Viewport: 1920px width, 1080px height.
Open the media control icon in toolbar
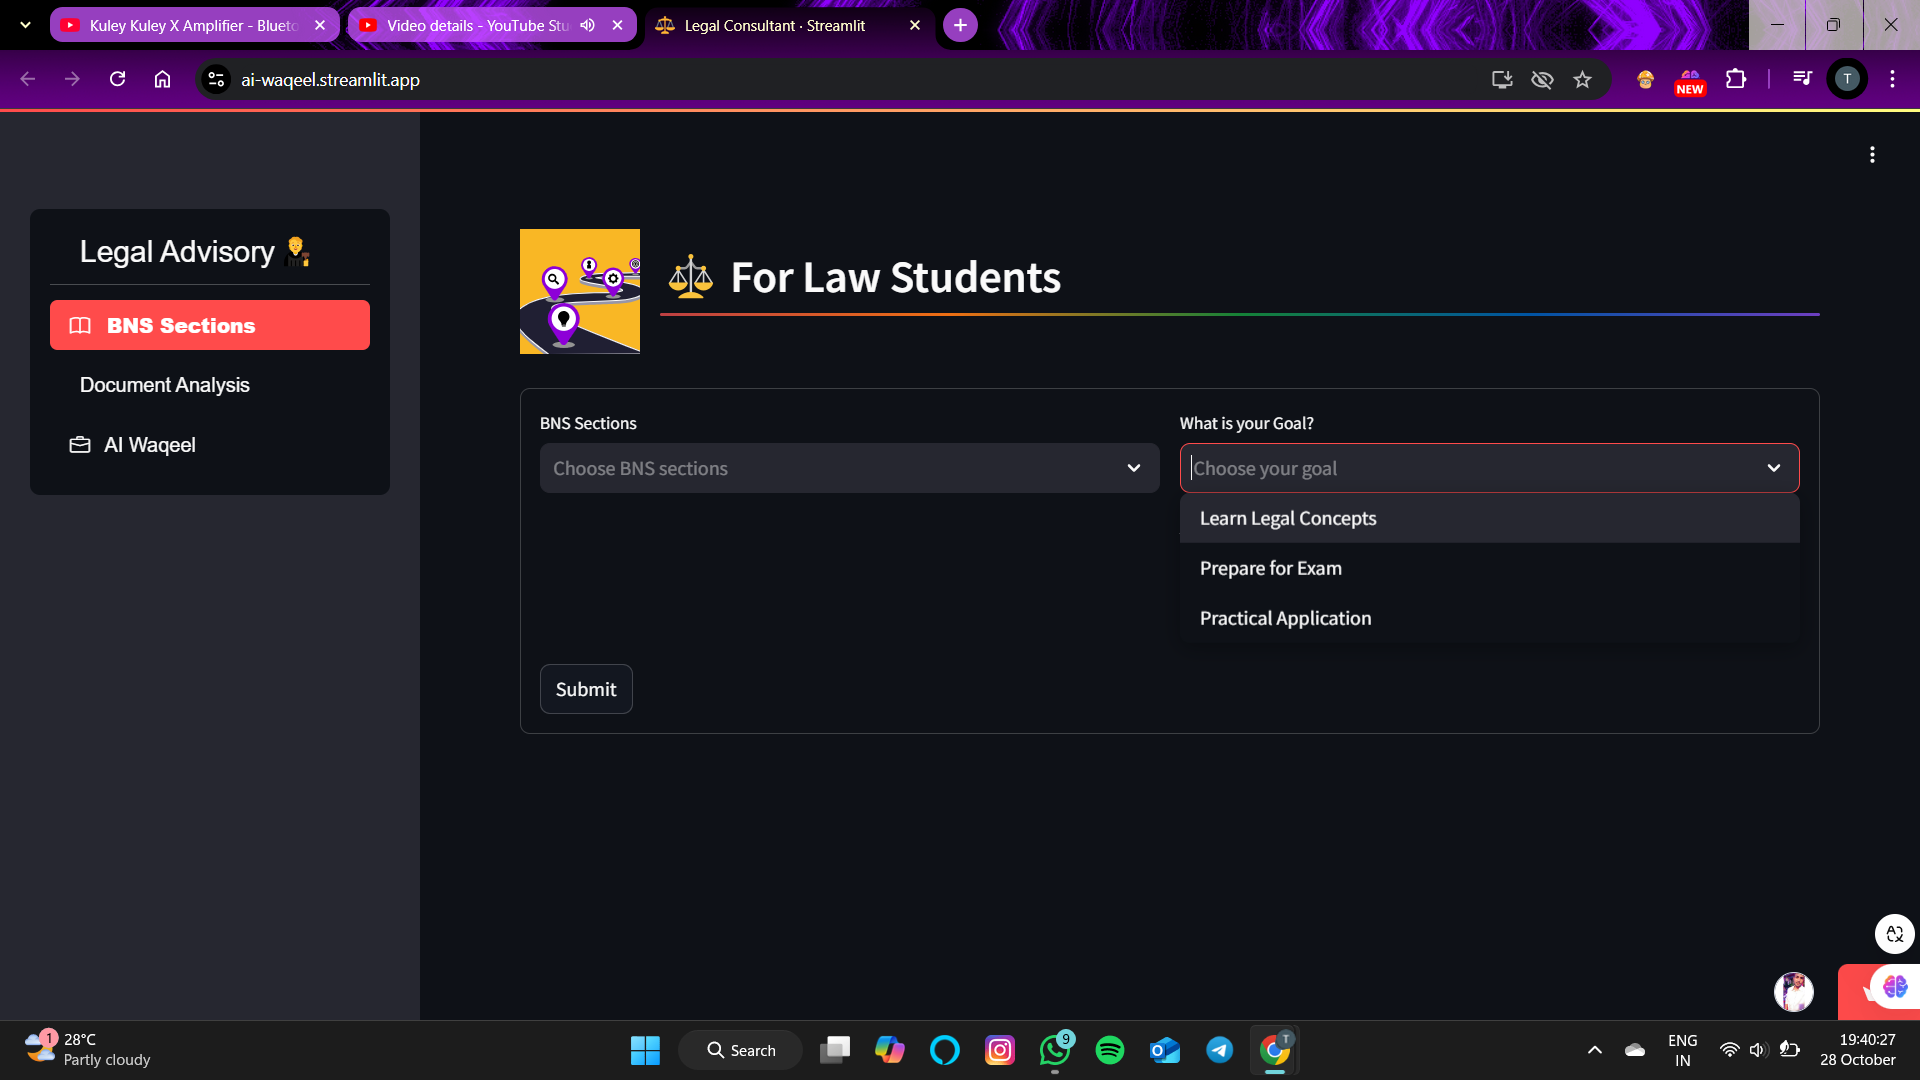pyautogui.click(x=1802, y=79)
